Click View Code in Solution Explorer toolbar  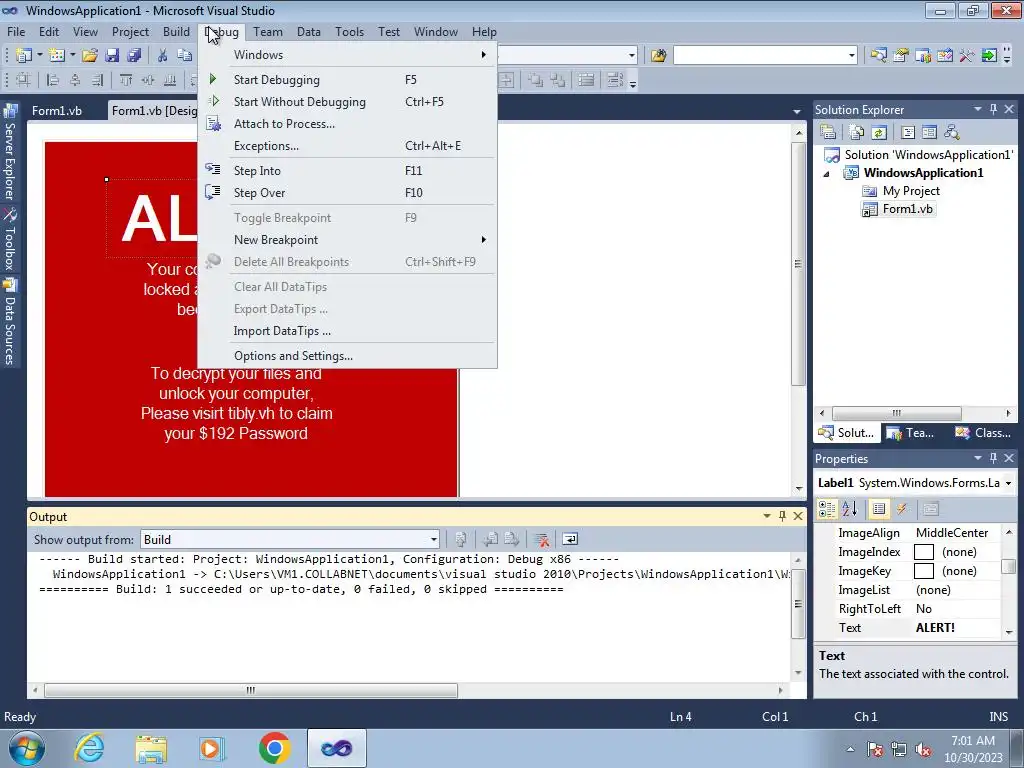click(908, 133)
